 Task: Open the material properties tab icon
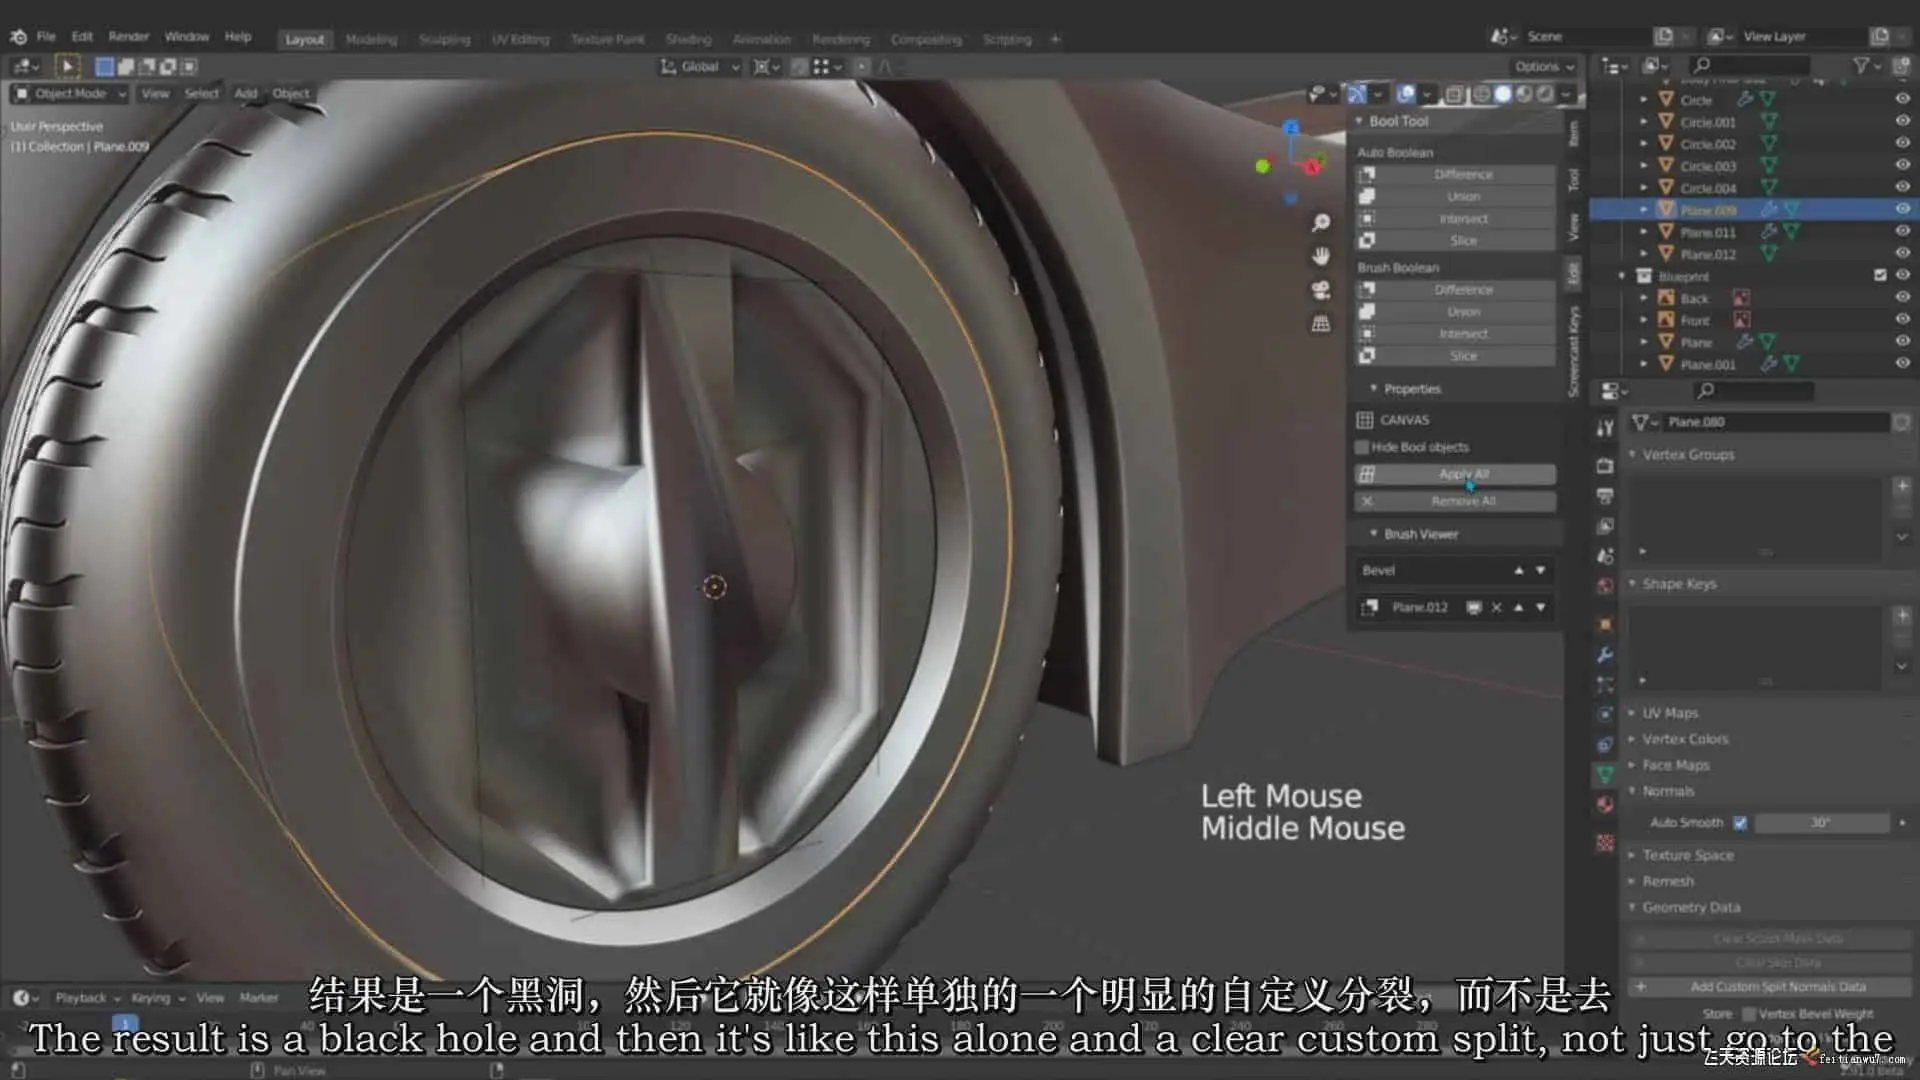tap(1605, 805)
